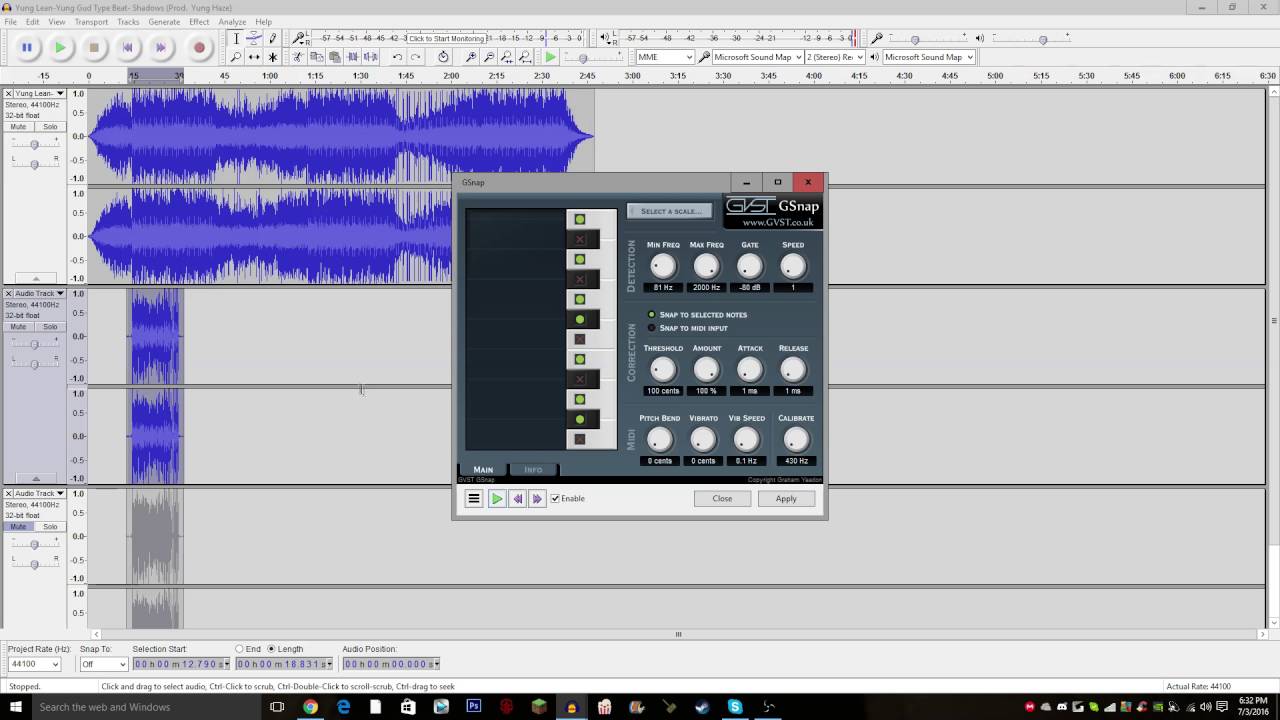
Task: Click the Paste toolbar icon
Action: [334, 57]
